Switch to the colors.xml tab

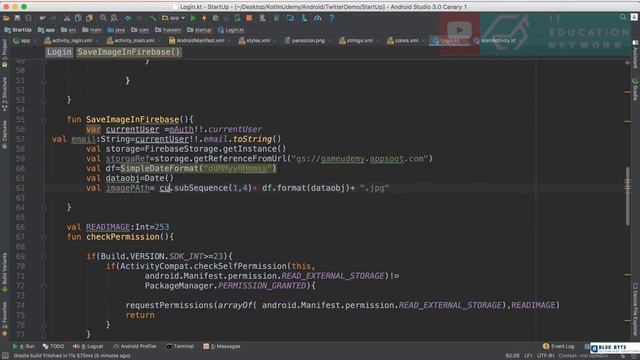pos(405,41)
